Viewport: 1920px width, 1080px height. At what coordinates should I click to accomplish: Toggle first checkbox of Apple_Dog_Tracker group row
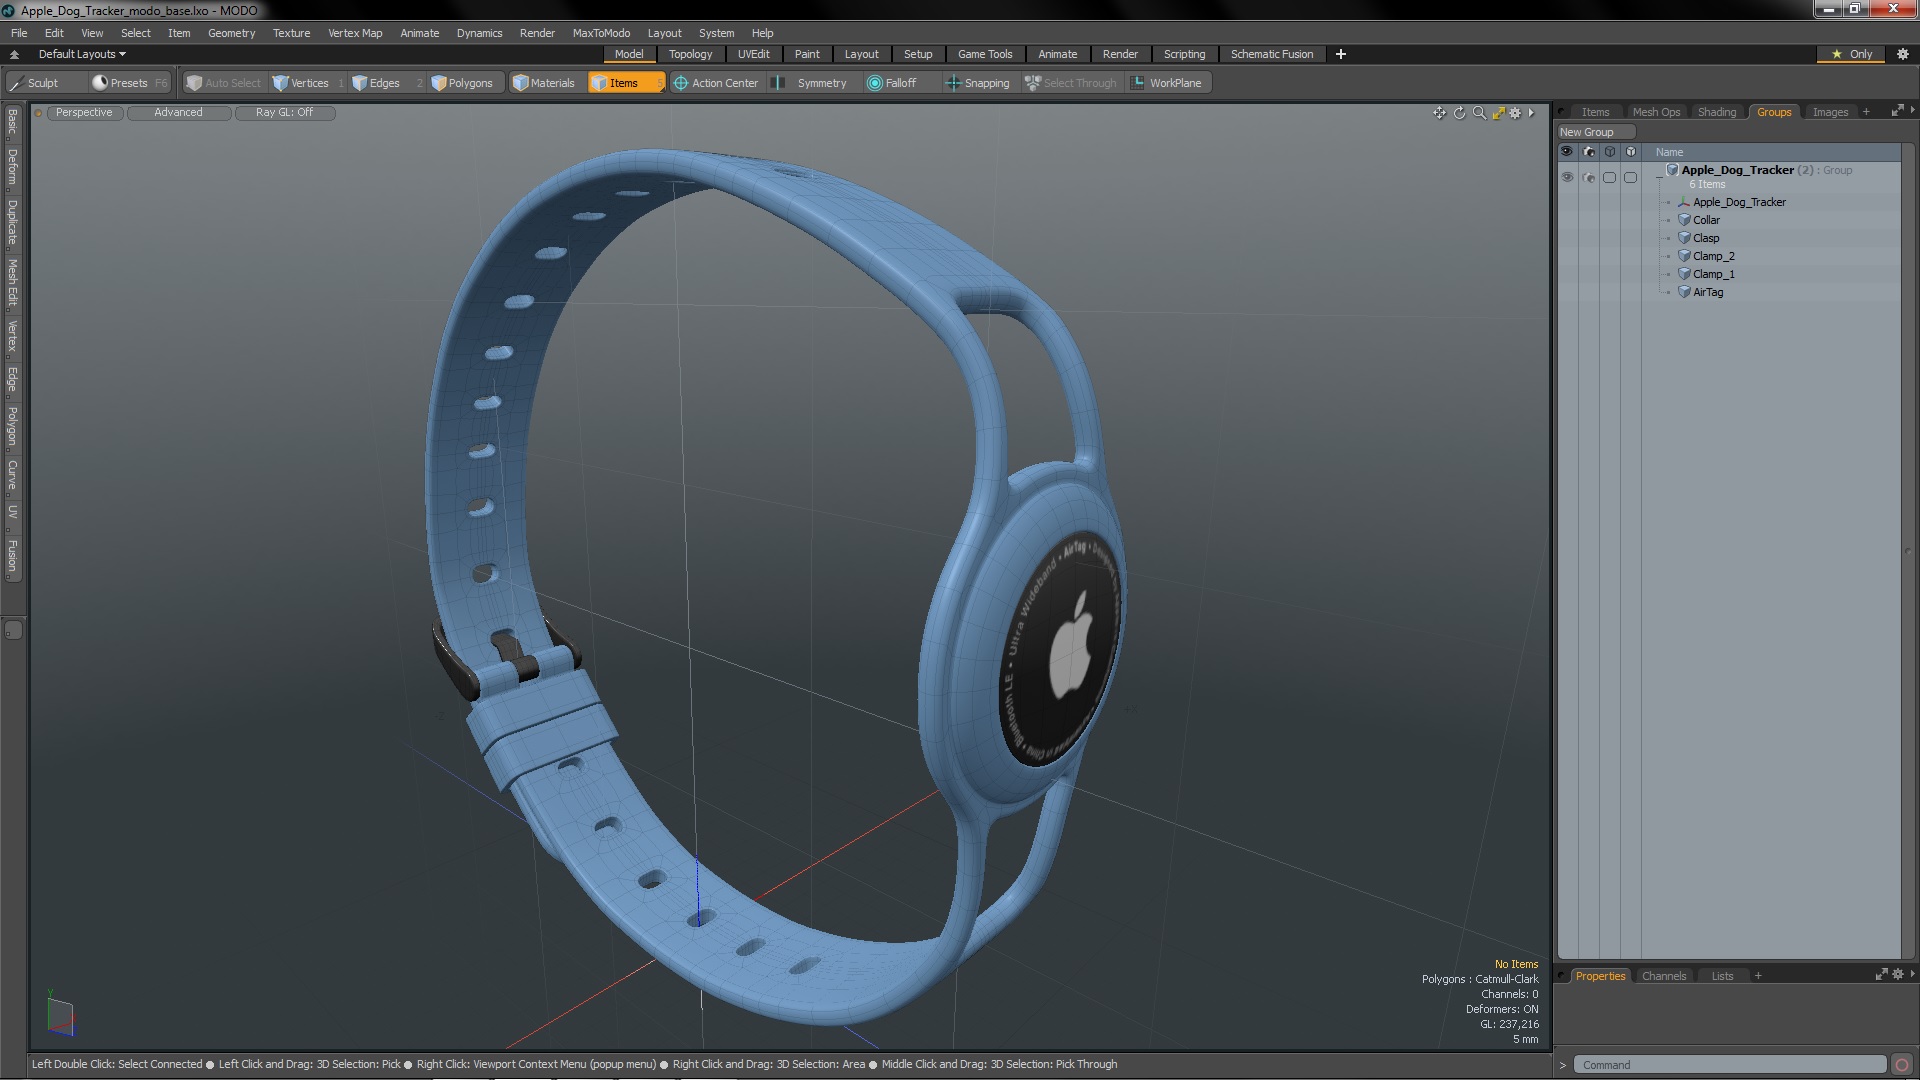tap(1610, 177)
